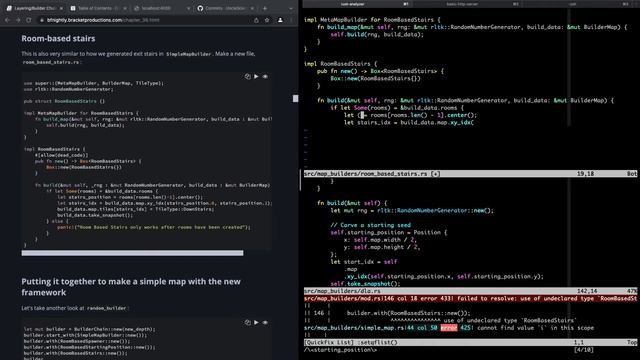This screenshot has height=360, width=640.
Task: Switch to the GitHub Commits tab
Action: tap(225, 8)
